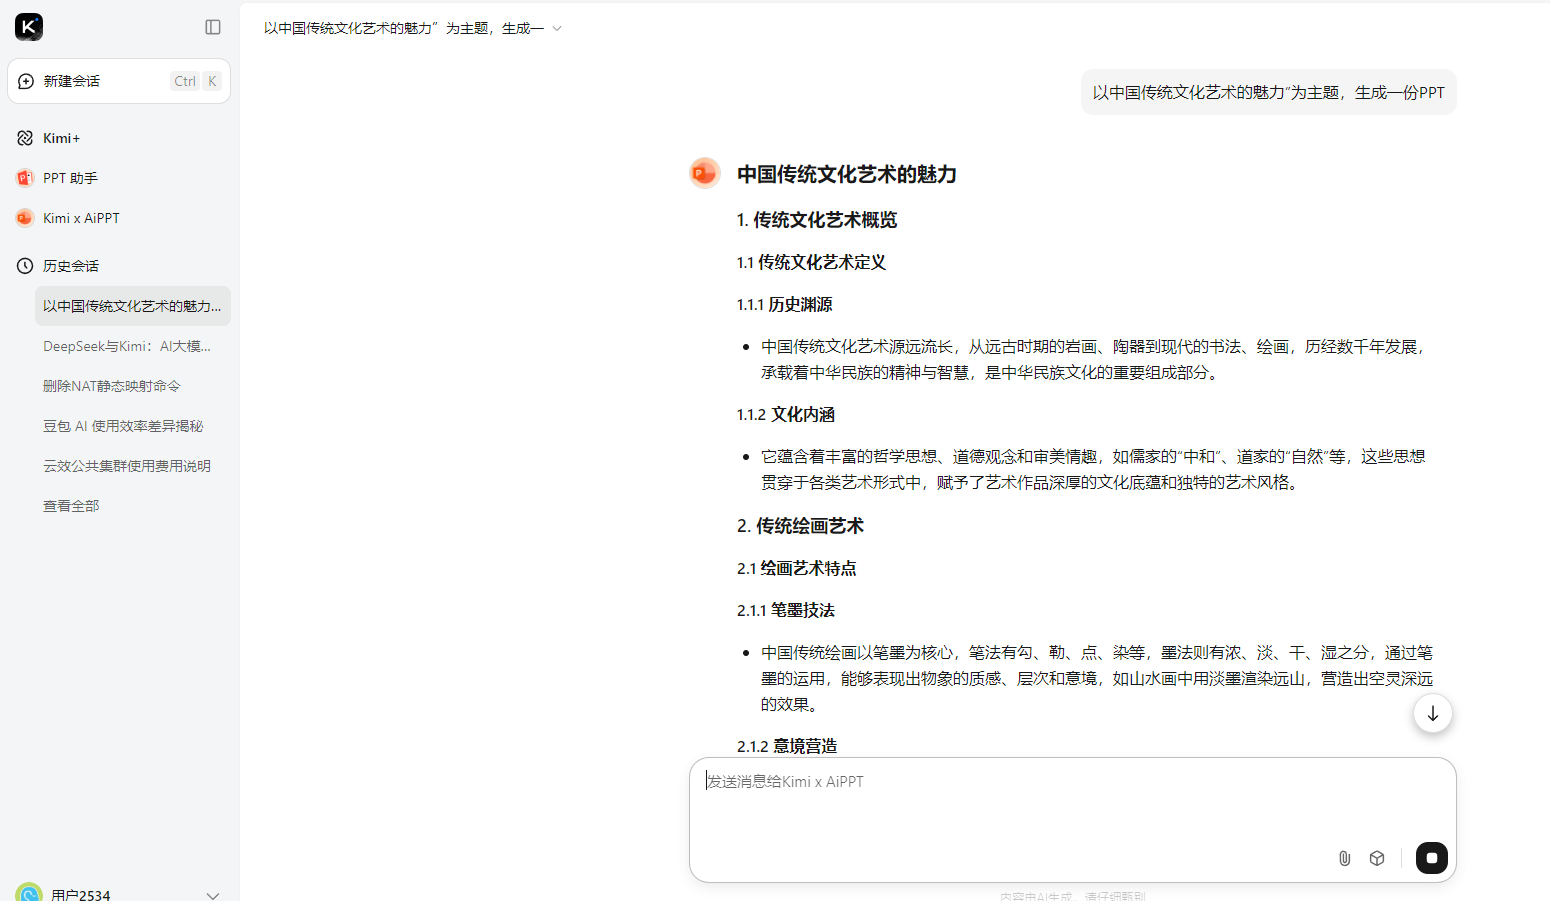Open the 删除NAT静态映射命令 conversation
This screenshot has height=901, width=1550.
pyautogui.click(x=111, y=386)
